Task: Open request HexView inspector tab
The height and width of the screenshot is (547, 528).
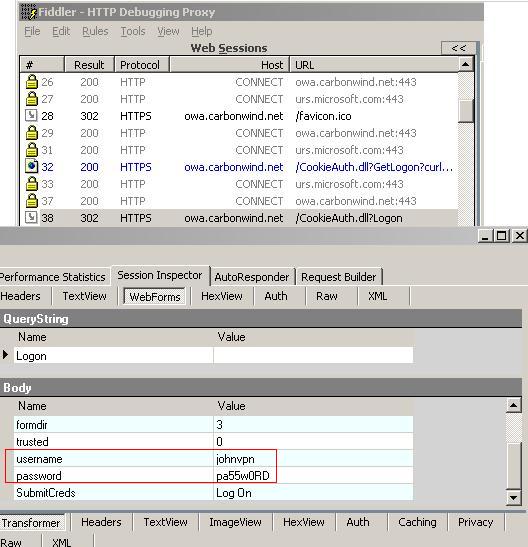Action: tap(222, 296)
